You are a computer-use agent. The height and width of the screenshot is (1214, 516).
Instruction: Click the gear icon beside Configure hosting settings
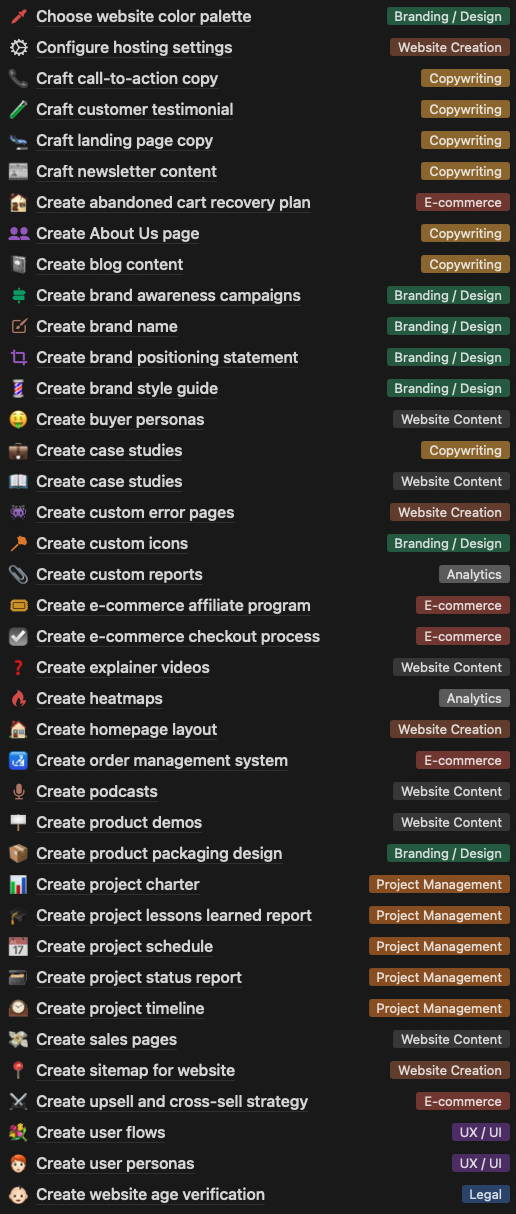(x=18, y=47)
